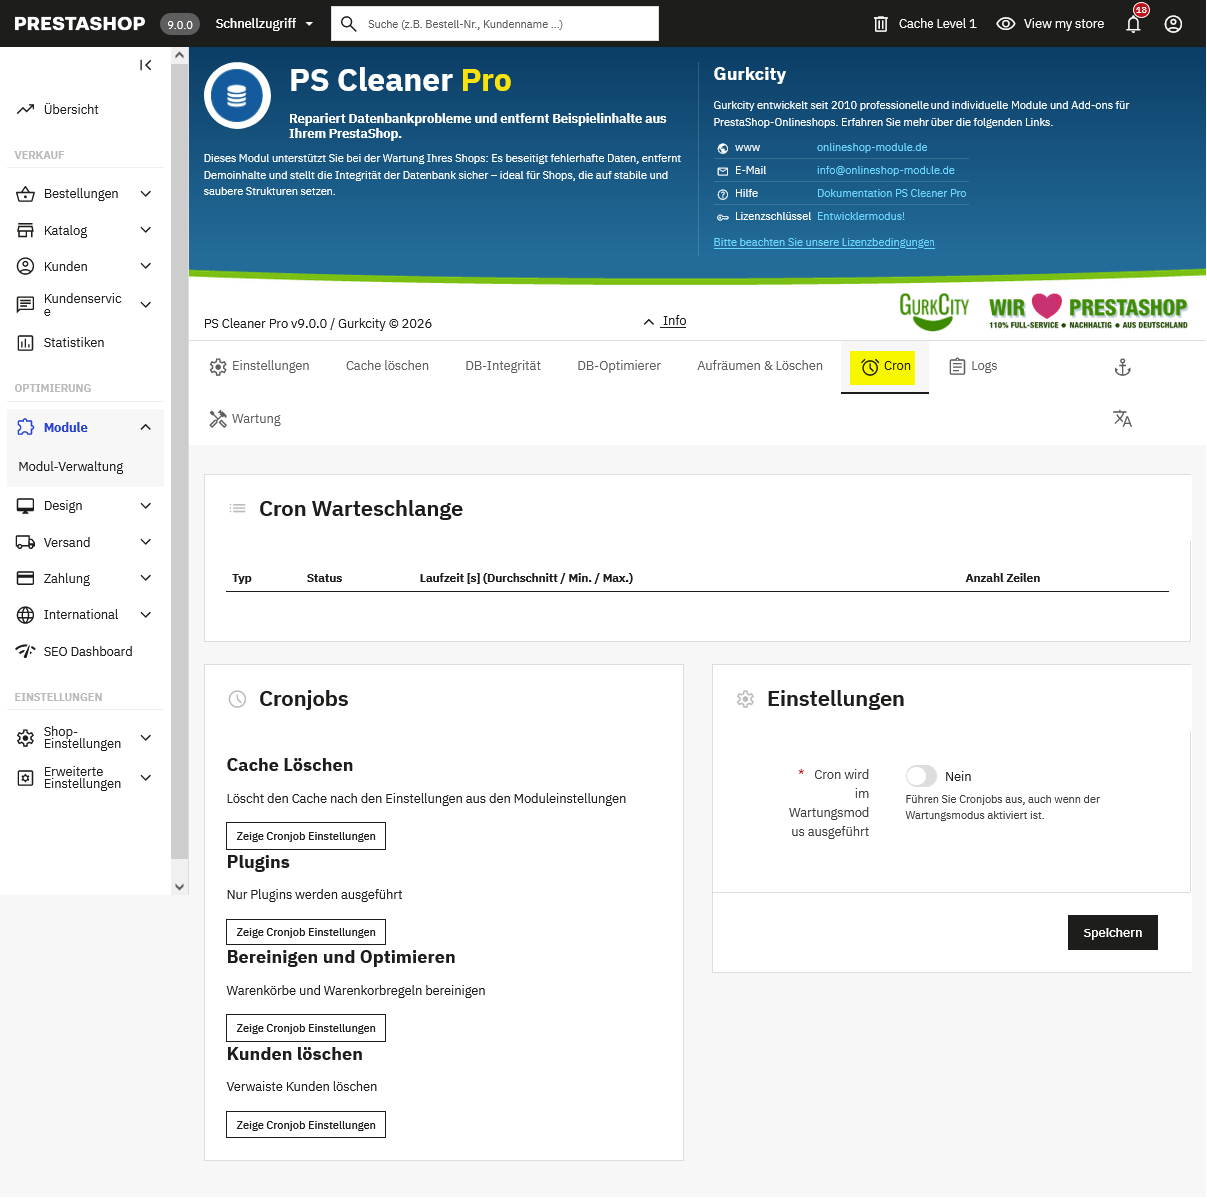
Task: Switch to the Cache löschen tab
Action: [387, 366]
